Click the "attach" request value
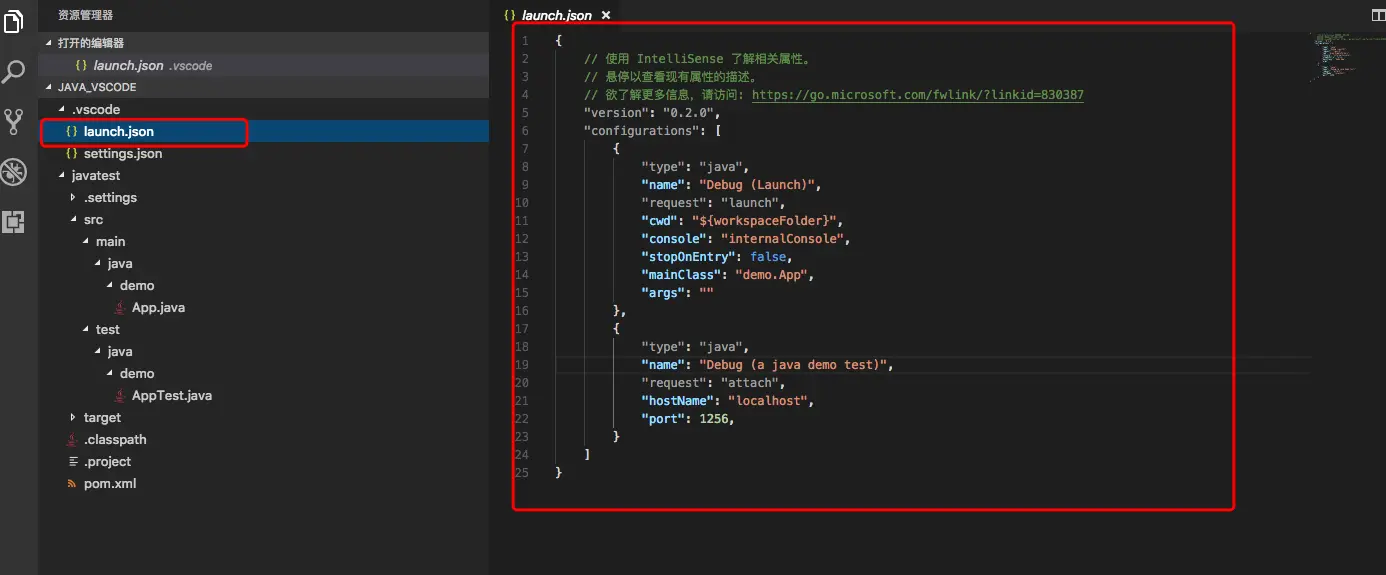The image size is (1386, 575). [748, 383]
